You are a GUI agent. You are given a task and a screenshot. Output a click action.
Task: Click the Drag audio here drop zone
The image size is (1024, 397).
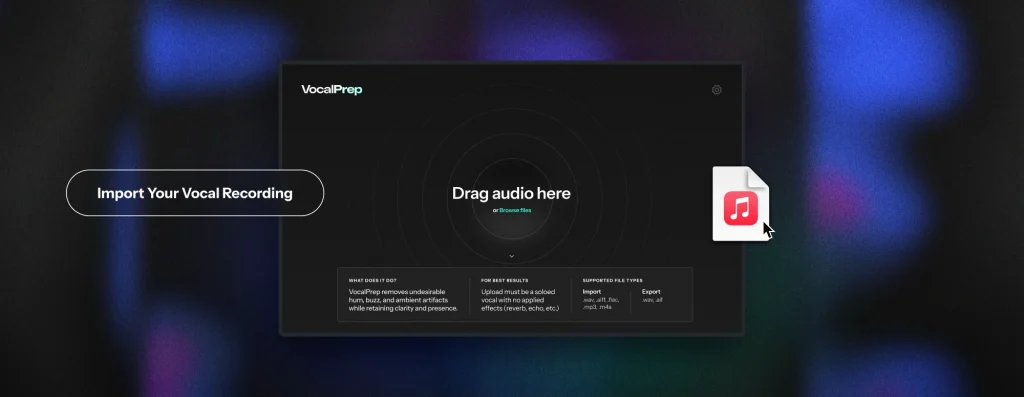click(511, 193)
